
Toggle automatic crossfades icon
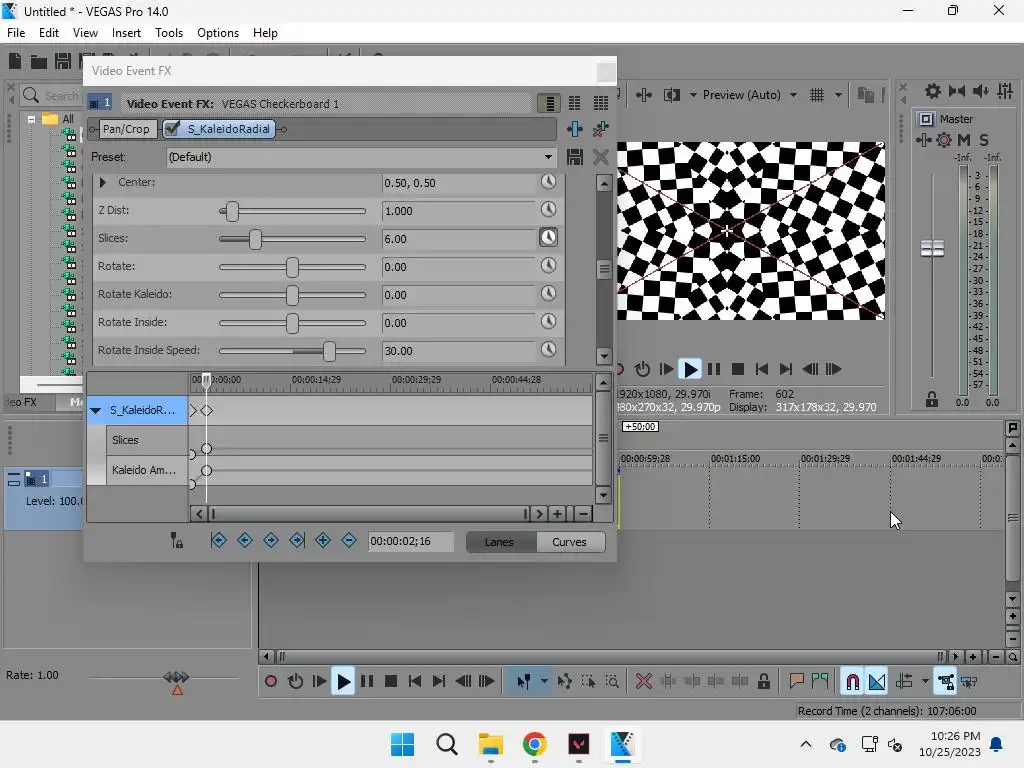click(x=877, y=681)
